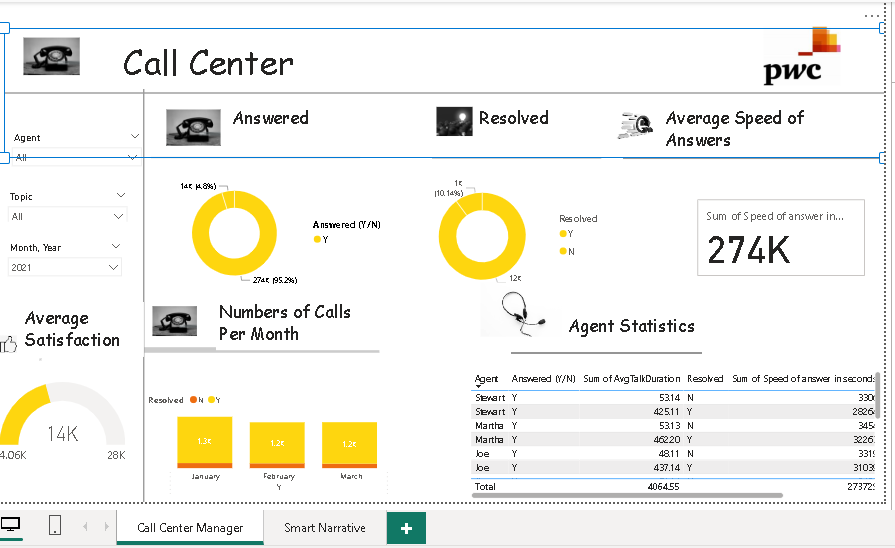Click the telephone image beside Numbers of Calls Per Month
895x548 pixels.
(x=175, y=321)
